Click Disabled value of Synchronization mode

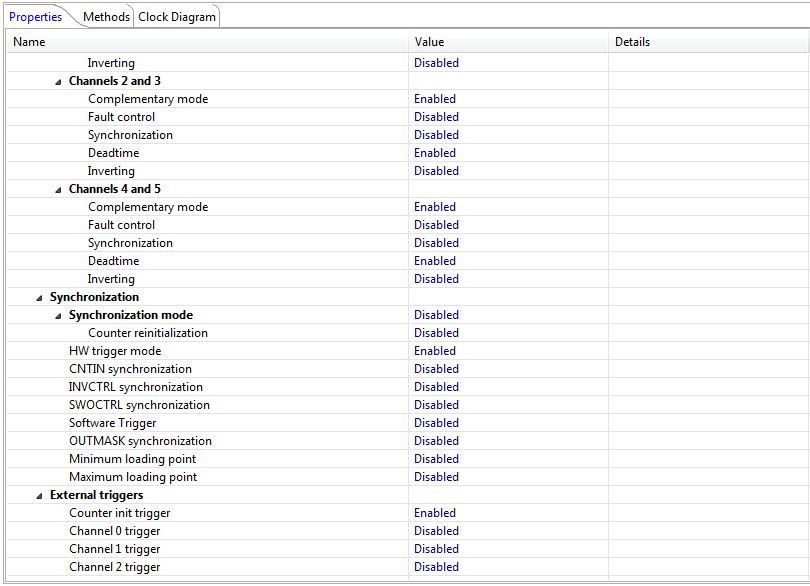coord(437,315)
